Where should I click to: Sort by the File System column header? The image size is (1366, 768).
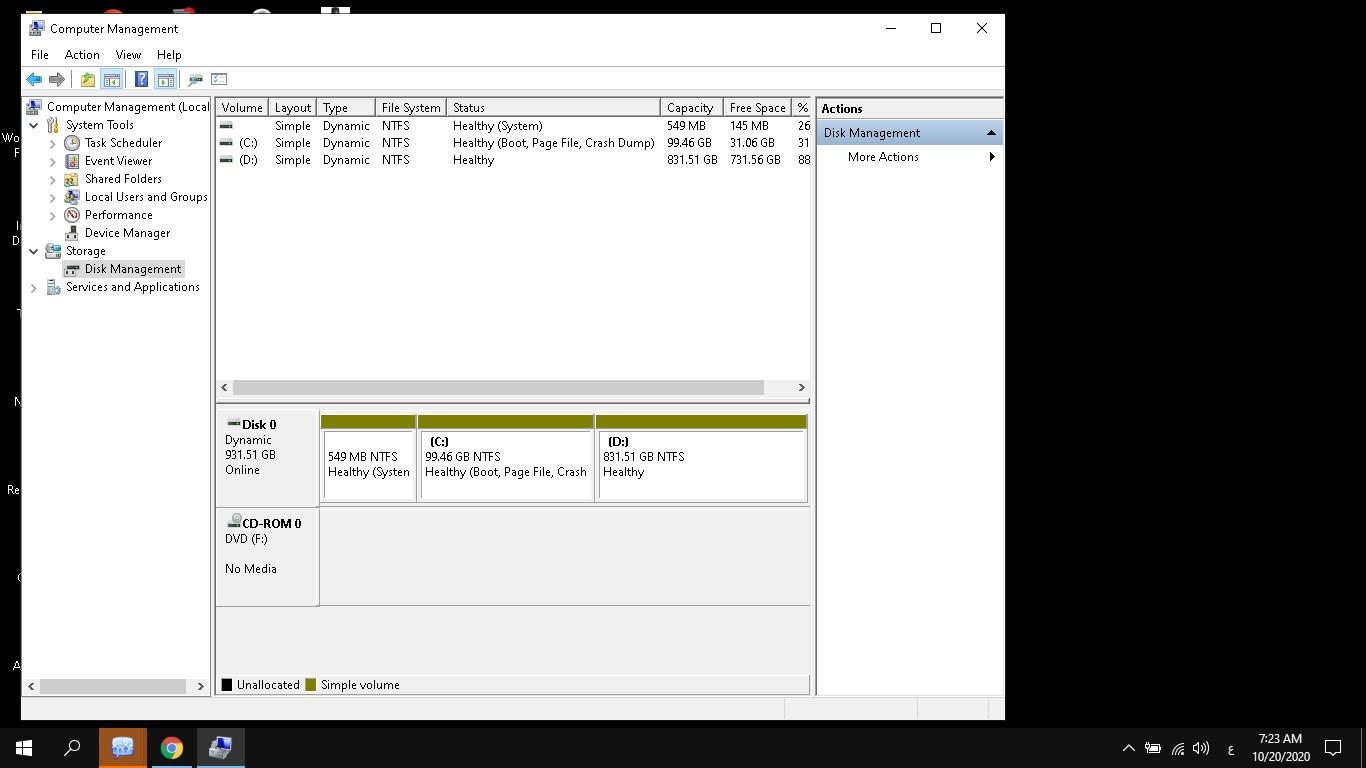coord(411,108)
